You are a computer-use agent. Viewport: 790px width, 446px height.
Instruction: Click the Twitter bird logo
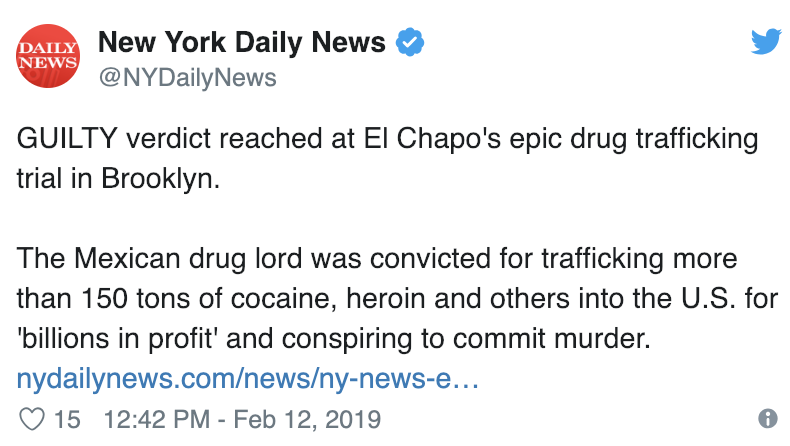(x=766, y=41)
